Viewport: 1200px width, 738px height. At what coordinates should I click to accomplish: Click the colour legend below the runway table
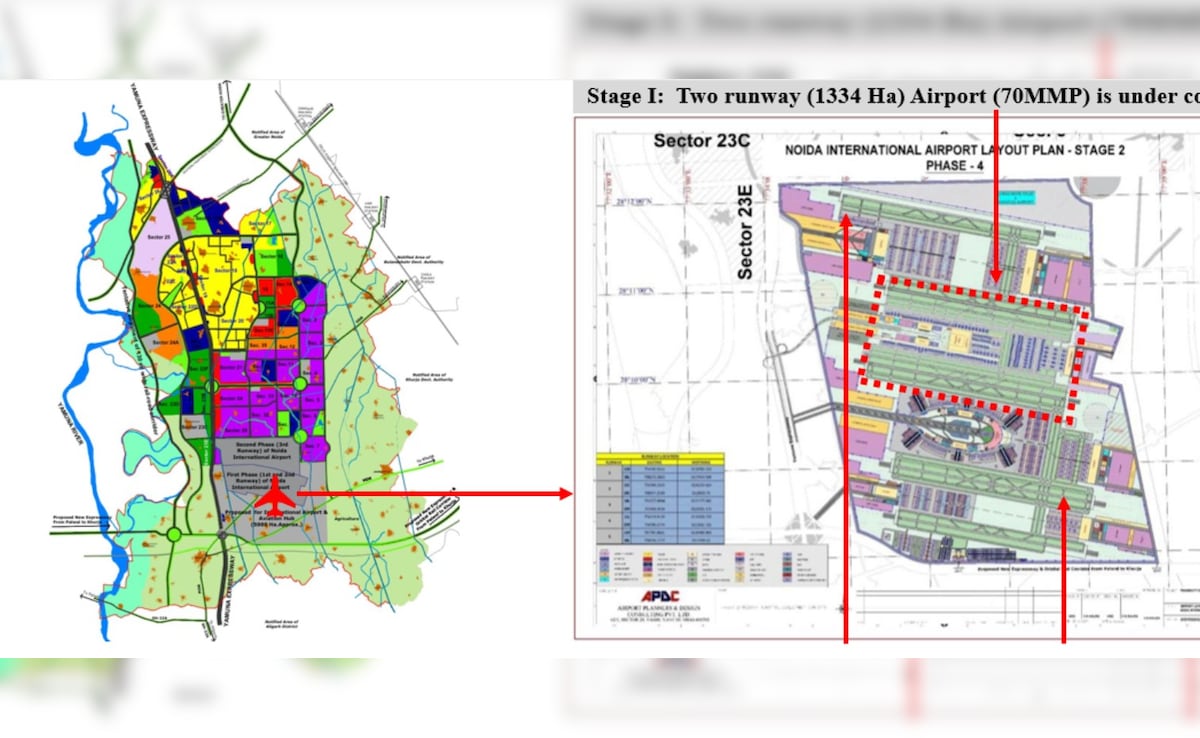(x=712, y=567)
